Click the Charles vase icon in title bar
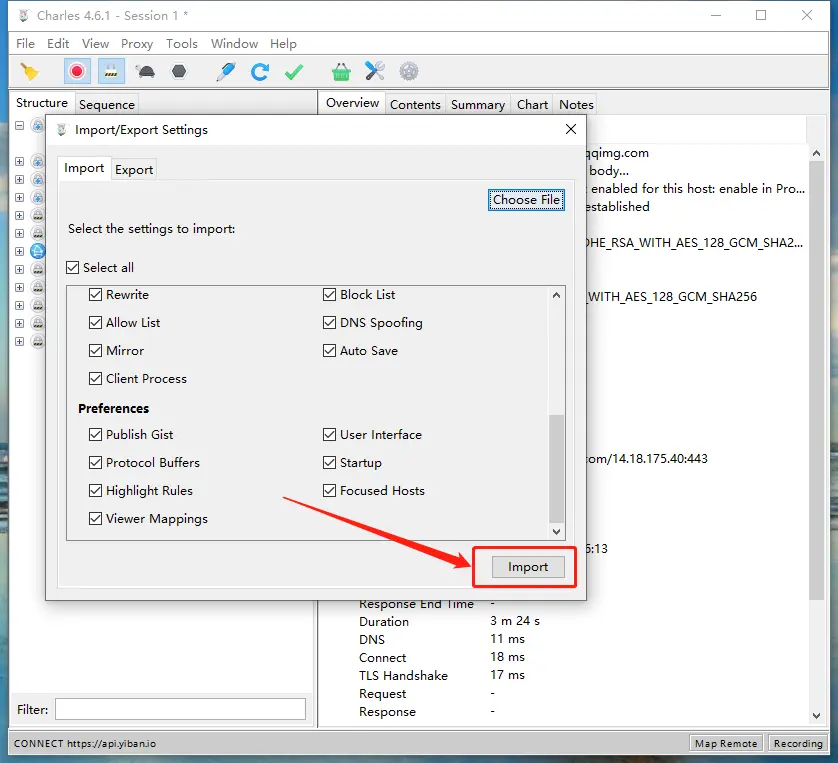This screenshot has height=763, width=838. [23, 15]
